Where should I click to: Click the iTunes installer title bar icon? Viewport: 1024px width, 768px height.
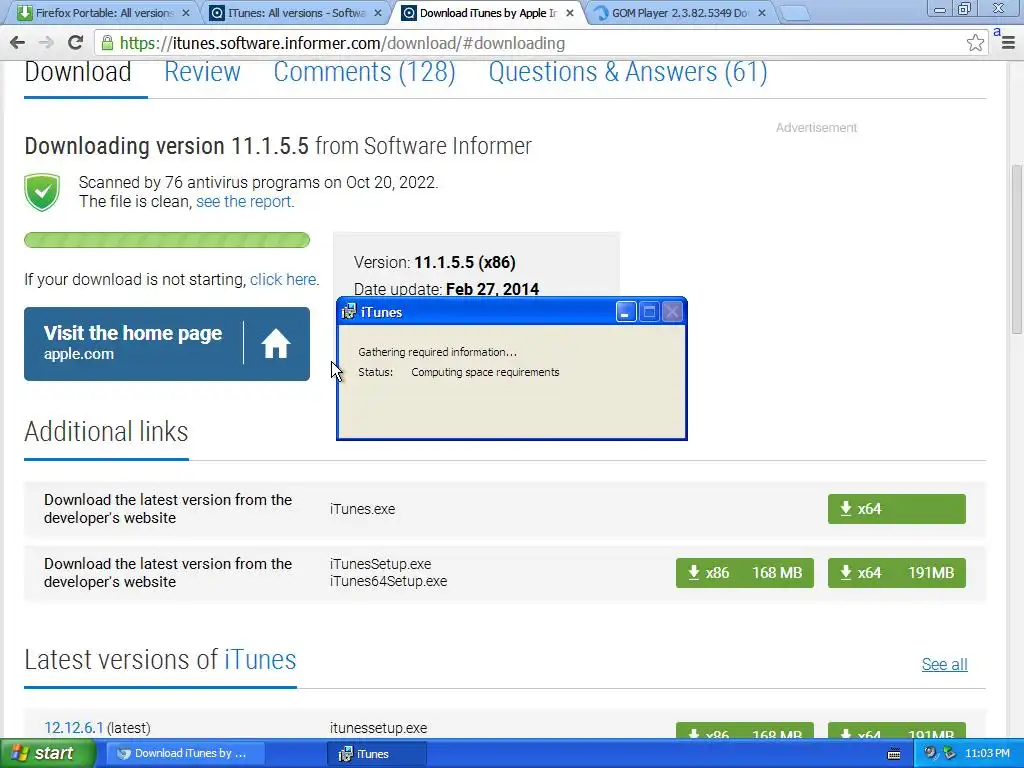coord(349,312)
